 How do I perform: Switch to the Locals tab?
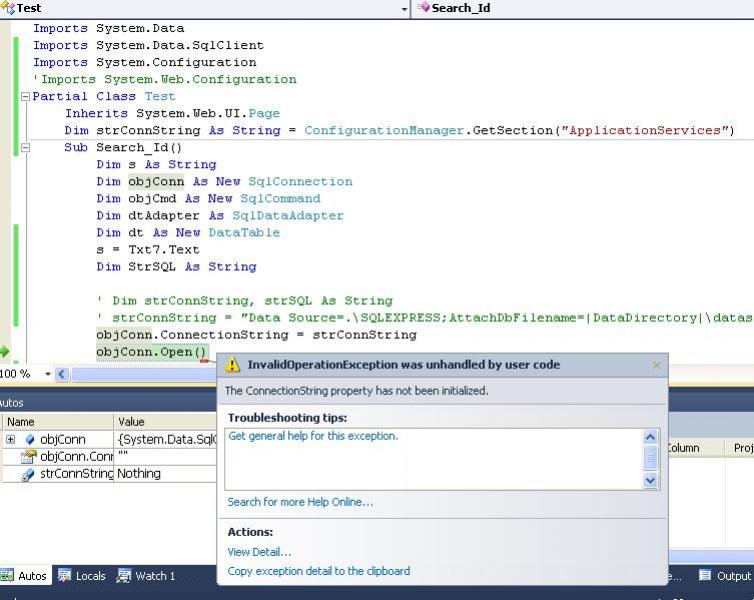click(81, 575)
